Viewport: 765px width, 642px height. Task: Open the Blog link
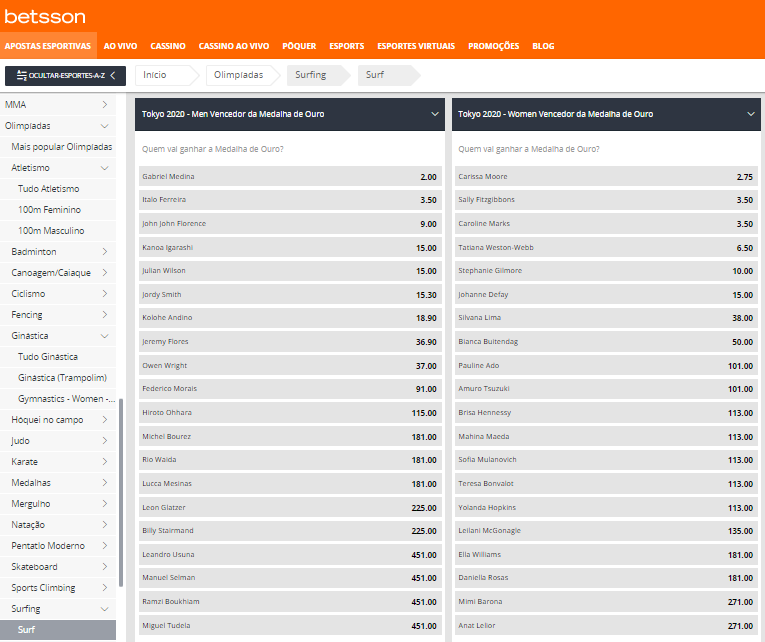point(543,46)
